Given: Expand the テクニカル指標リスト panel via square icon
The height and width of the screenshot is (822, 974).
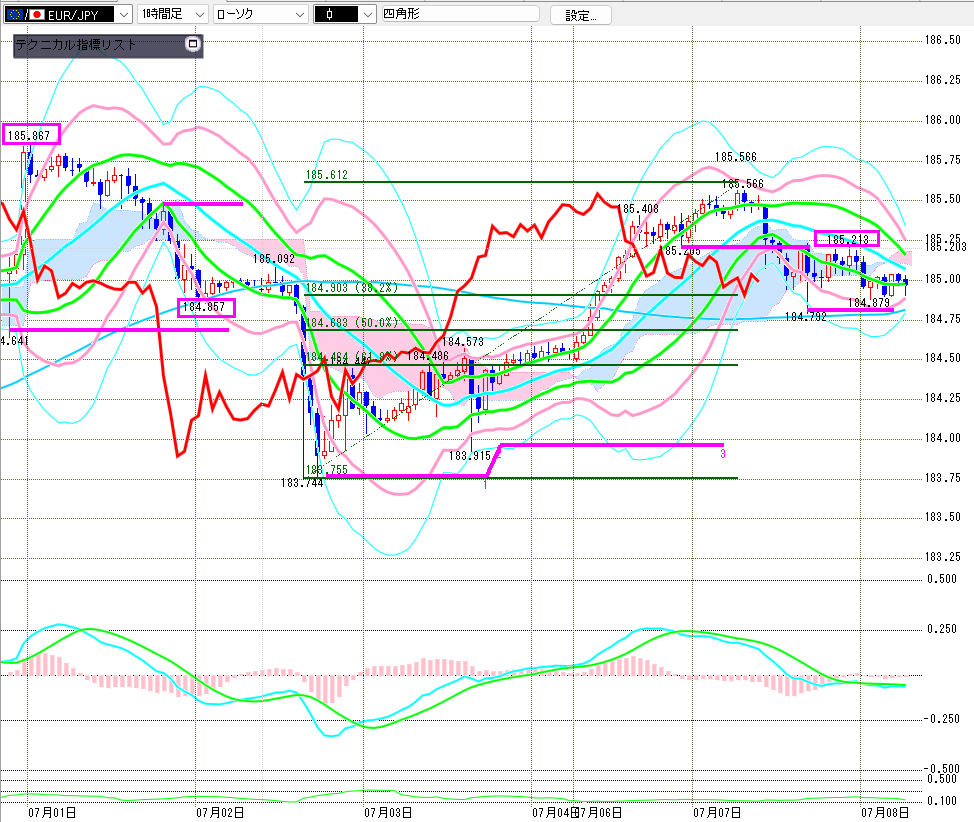Looking at the screenshot, I should tap(193, 44).
